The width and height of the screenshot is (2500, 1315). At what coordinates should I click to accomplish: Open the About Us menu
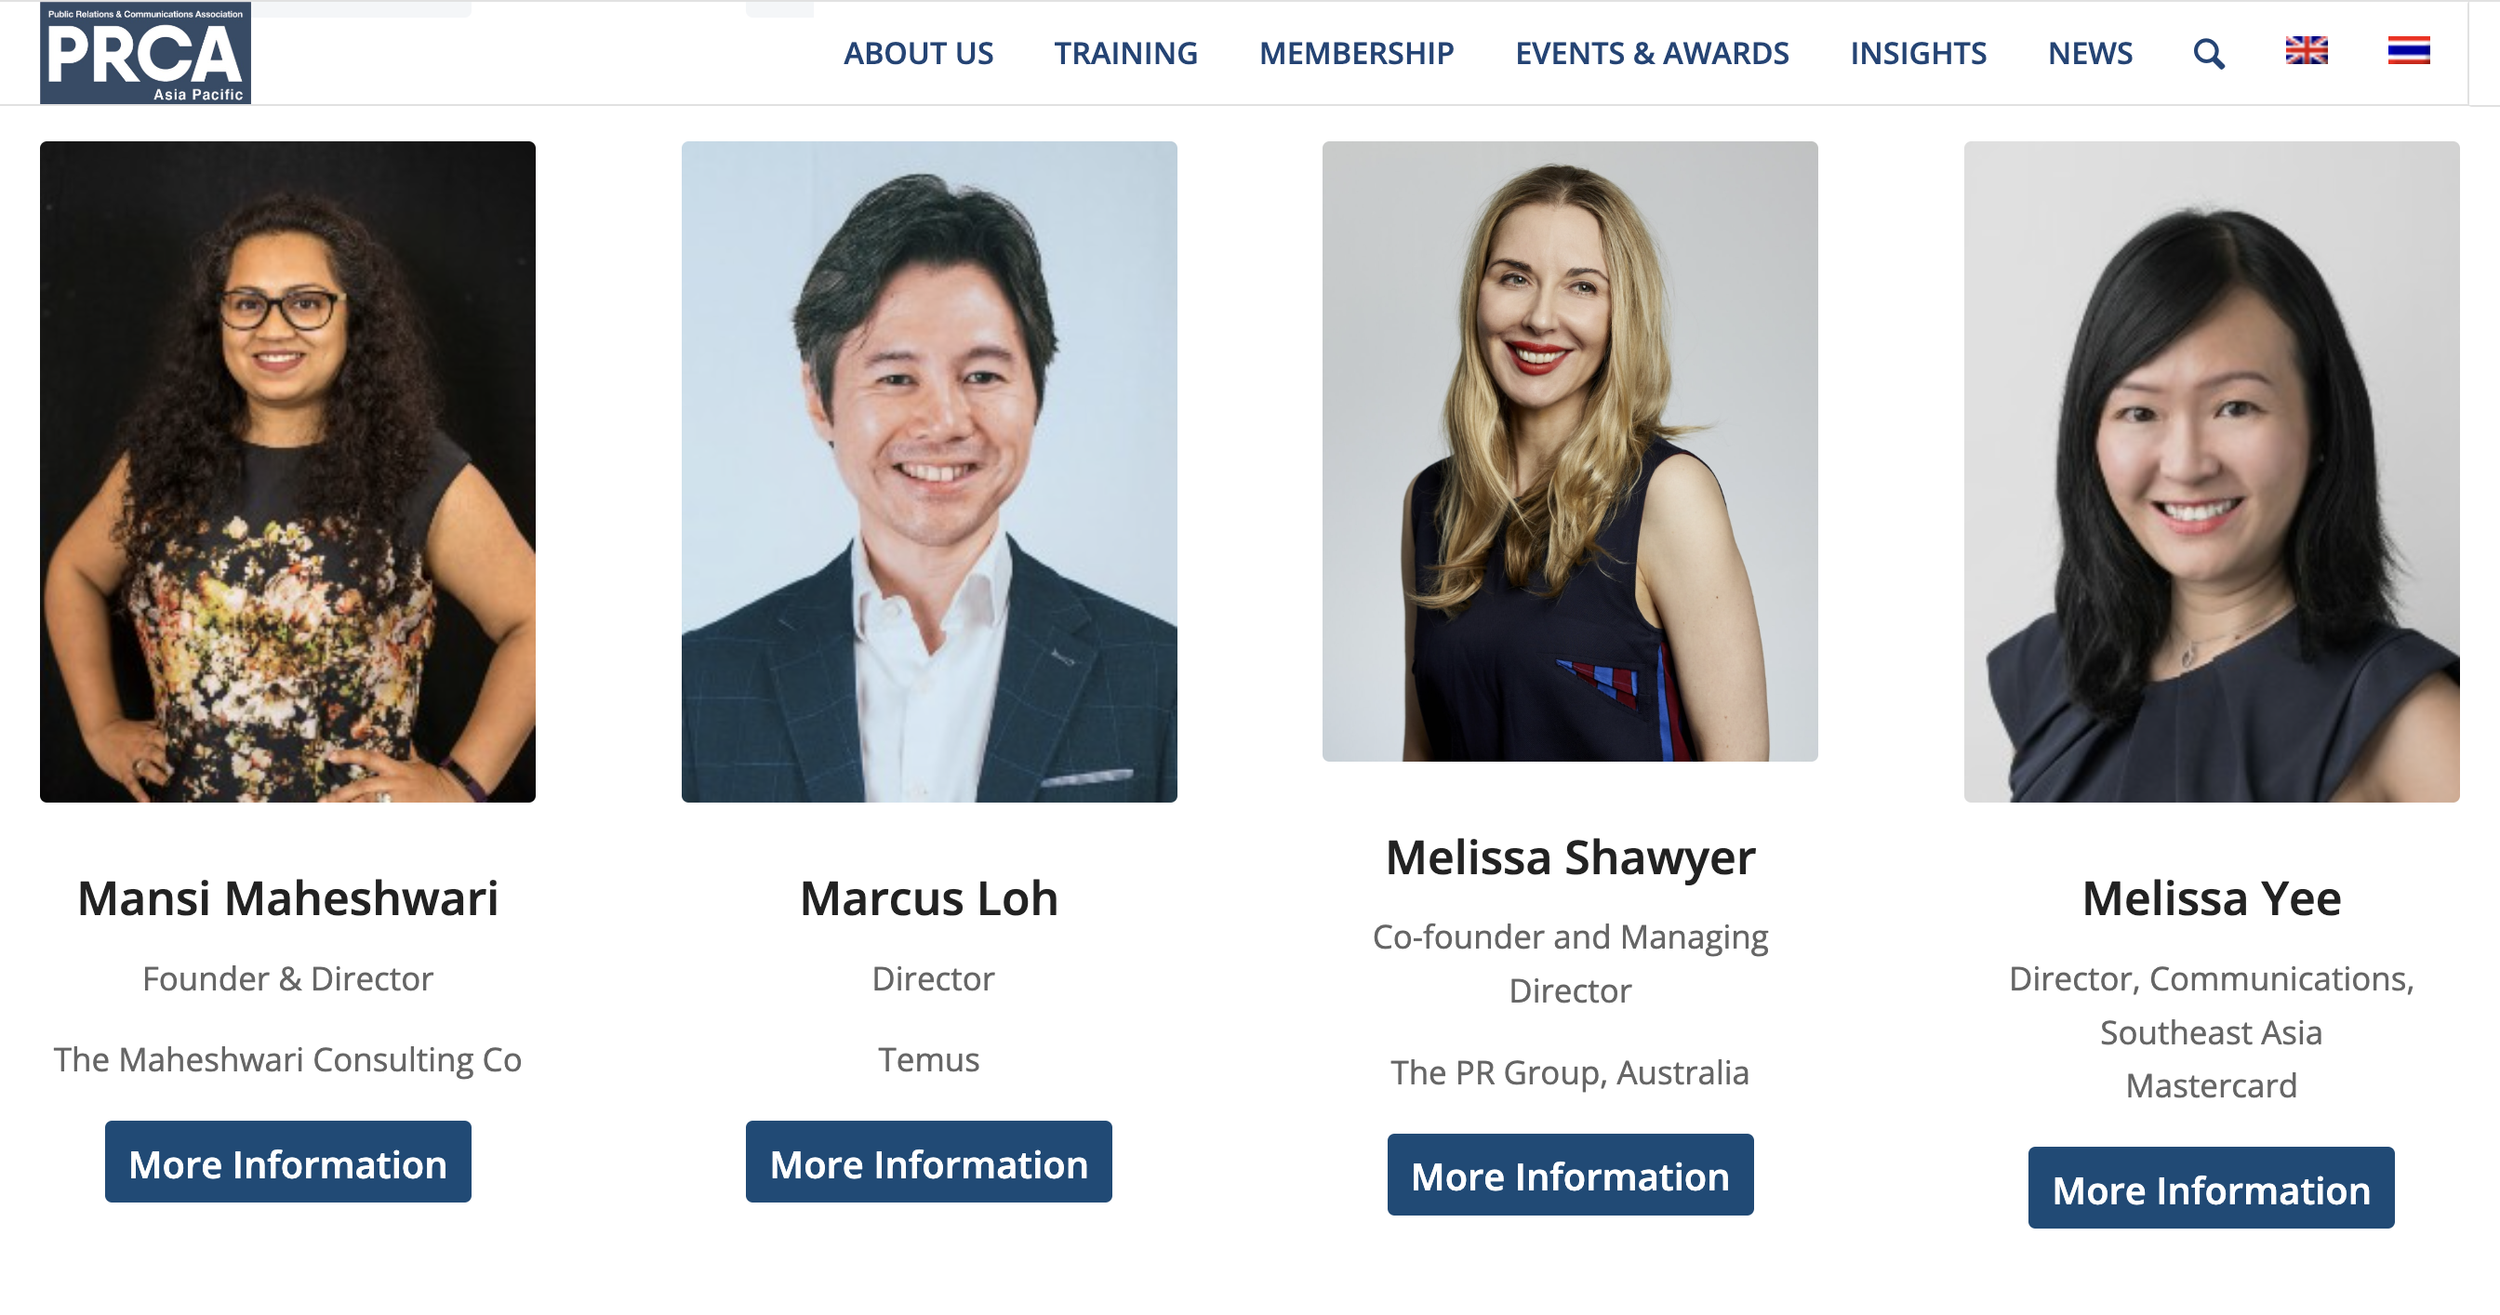[918, 53]
